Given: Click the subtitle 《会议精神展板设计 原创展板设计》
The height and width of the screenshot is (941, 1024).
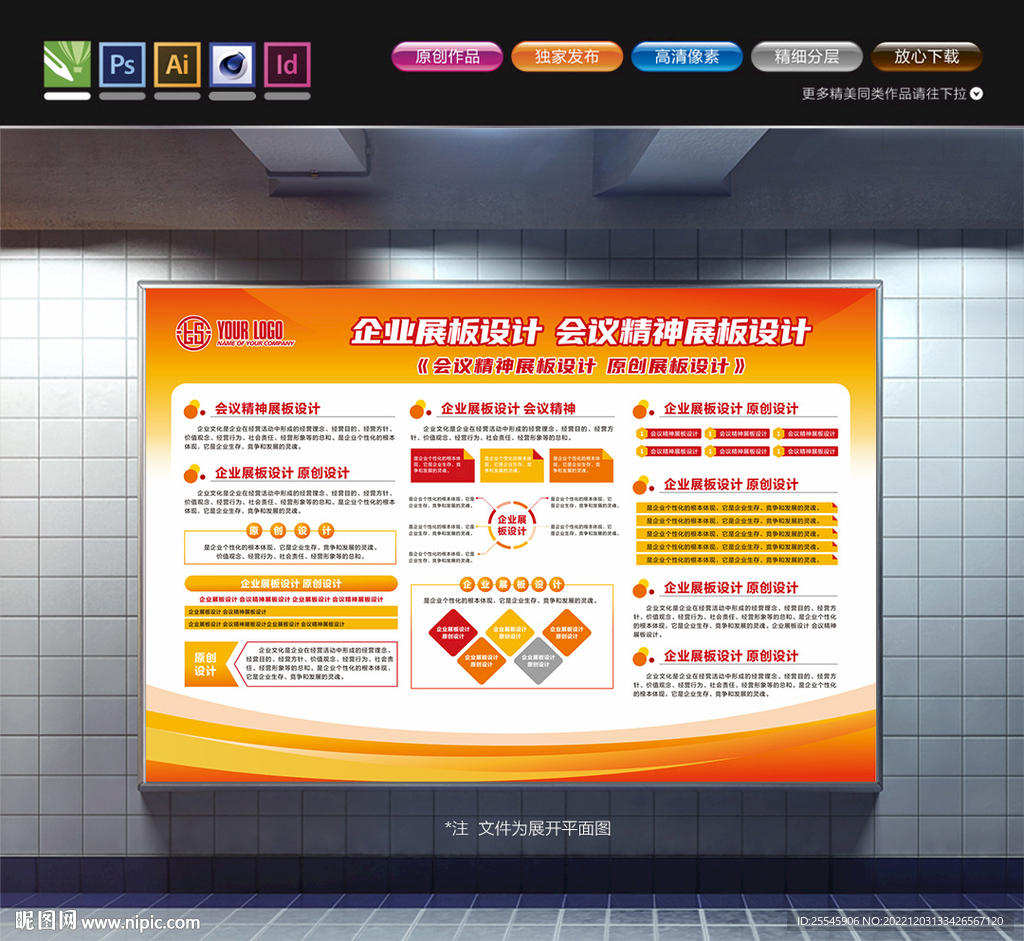Looking at the screenshot, I should coord(581,366).
